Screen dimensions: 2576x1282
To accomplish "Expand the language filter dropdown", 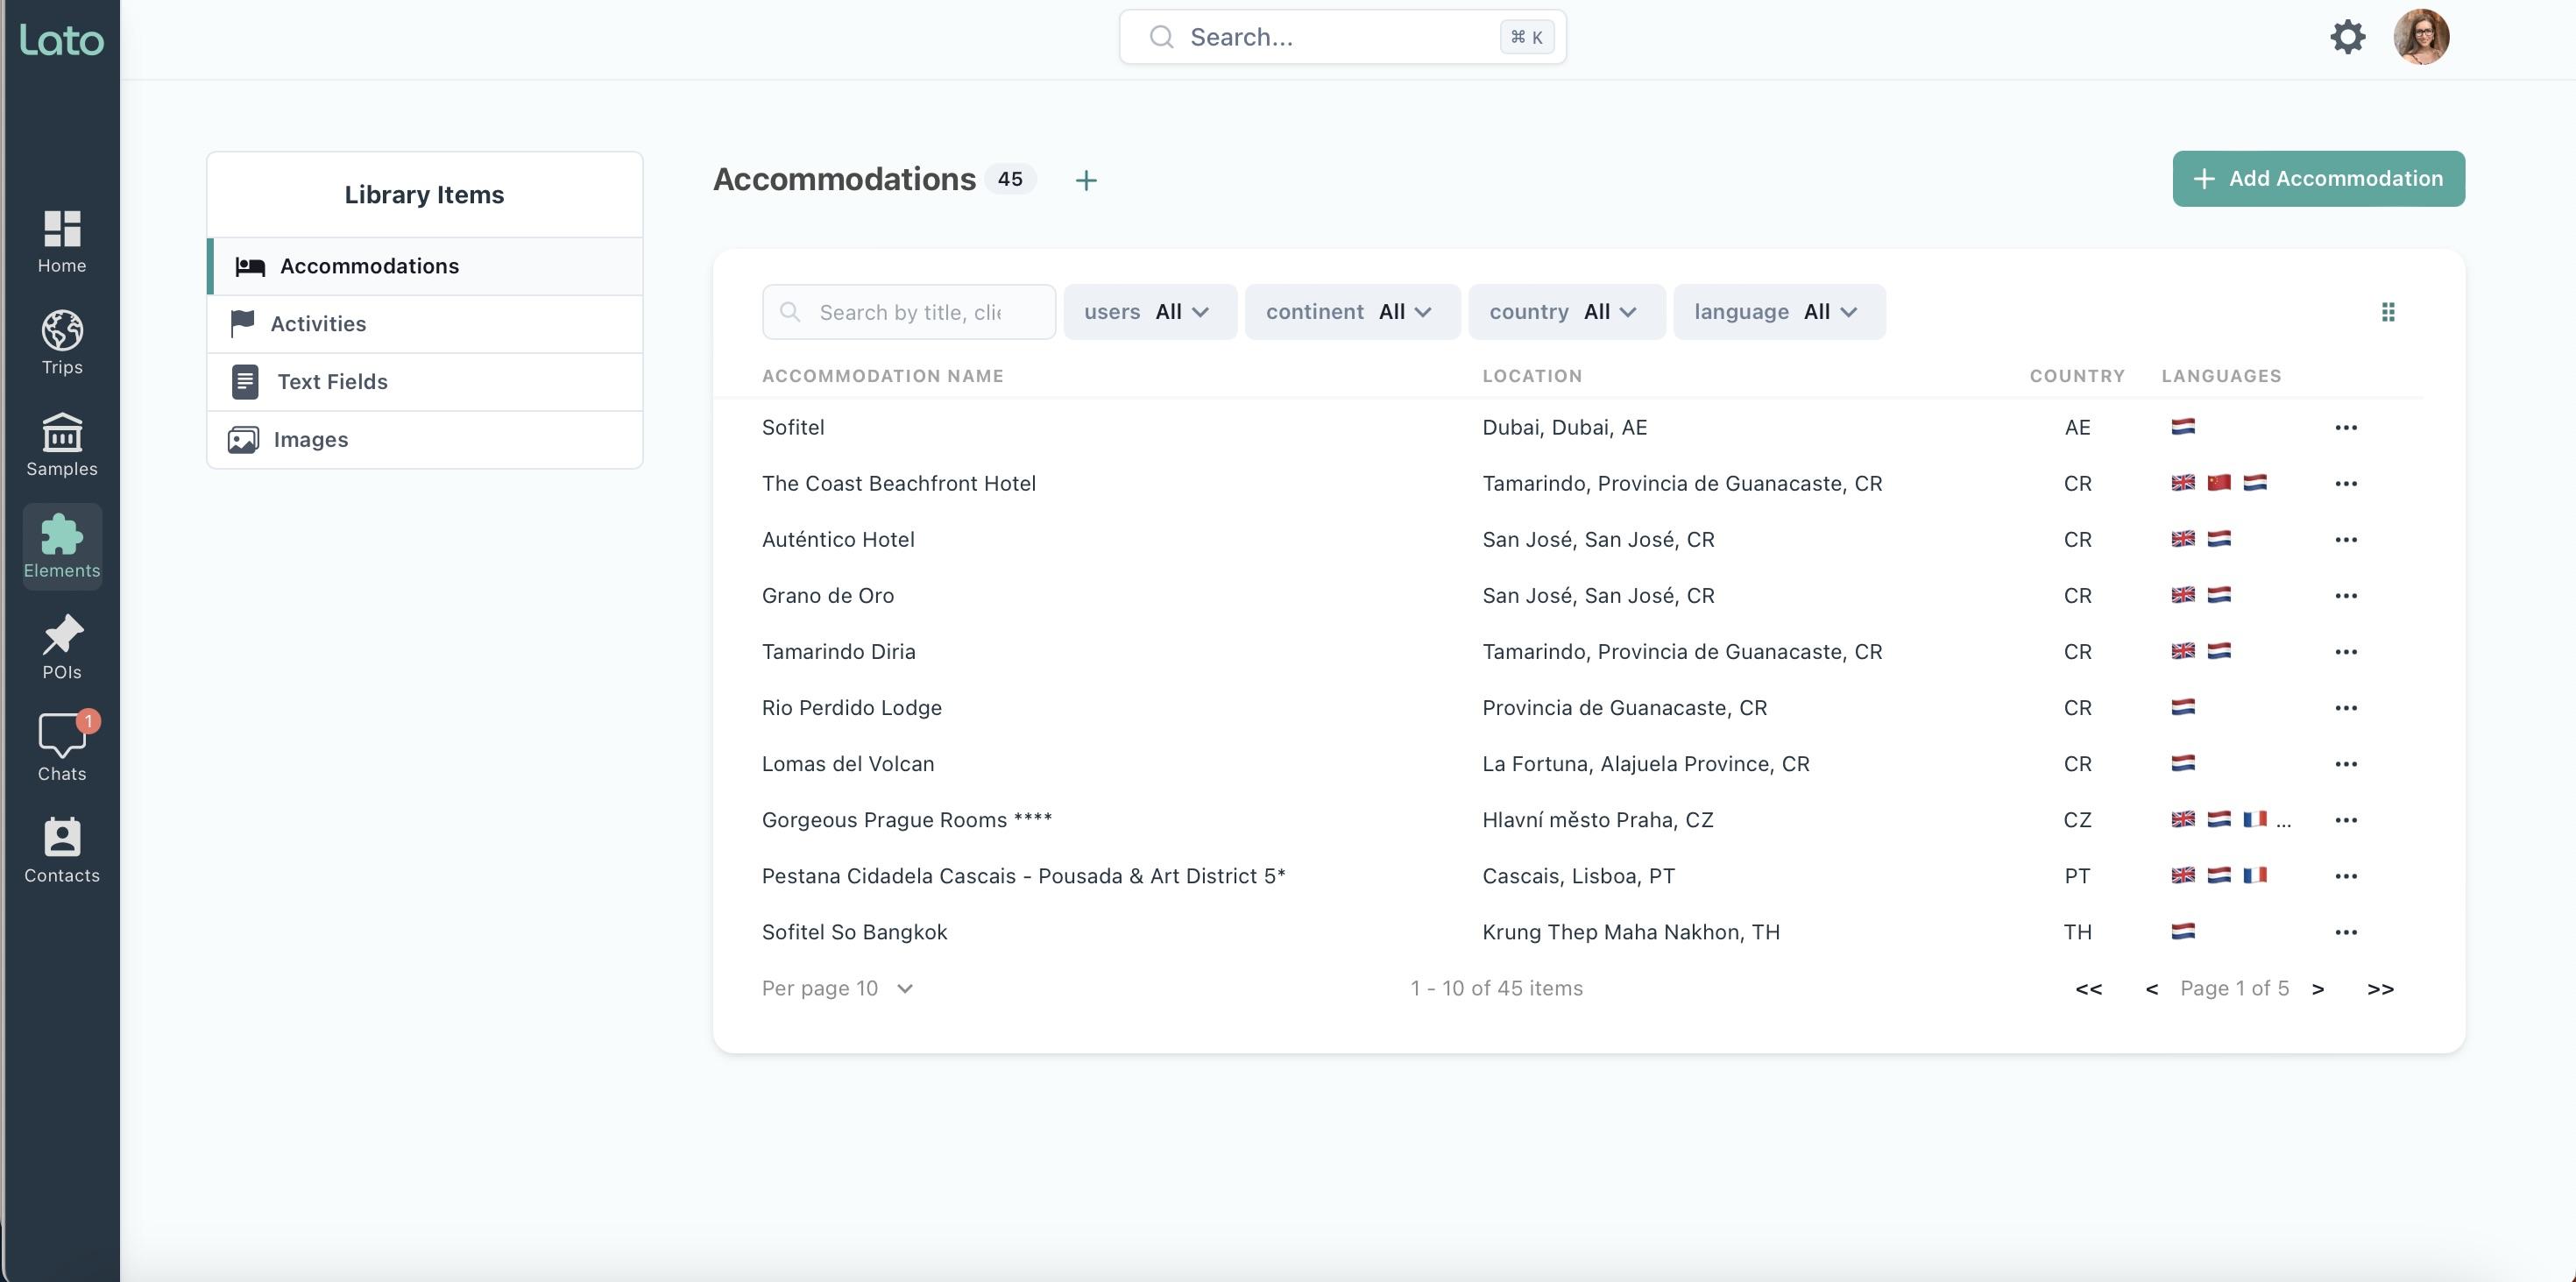I will point(1778,312).
